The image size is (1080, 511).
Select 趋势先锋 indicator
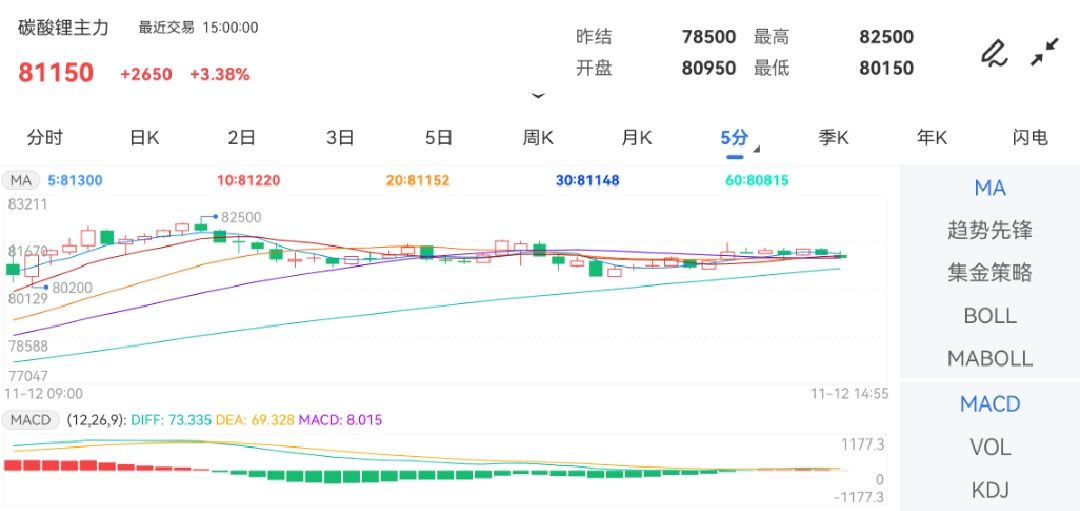pyautogui.click(x=990, y=230)
